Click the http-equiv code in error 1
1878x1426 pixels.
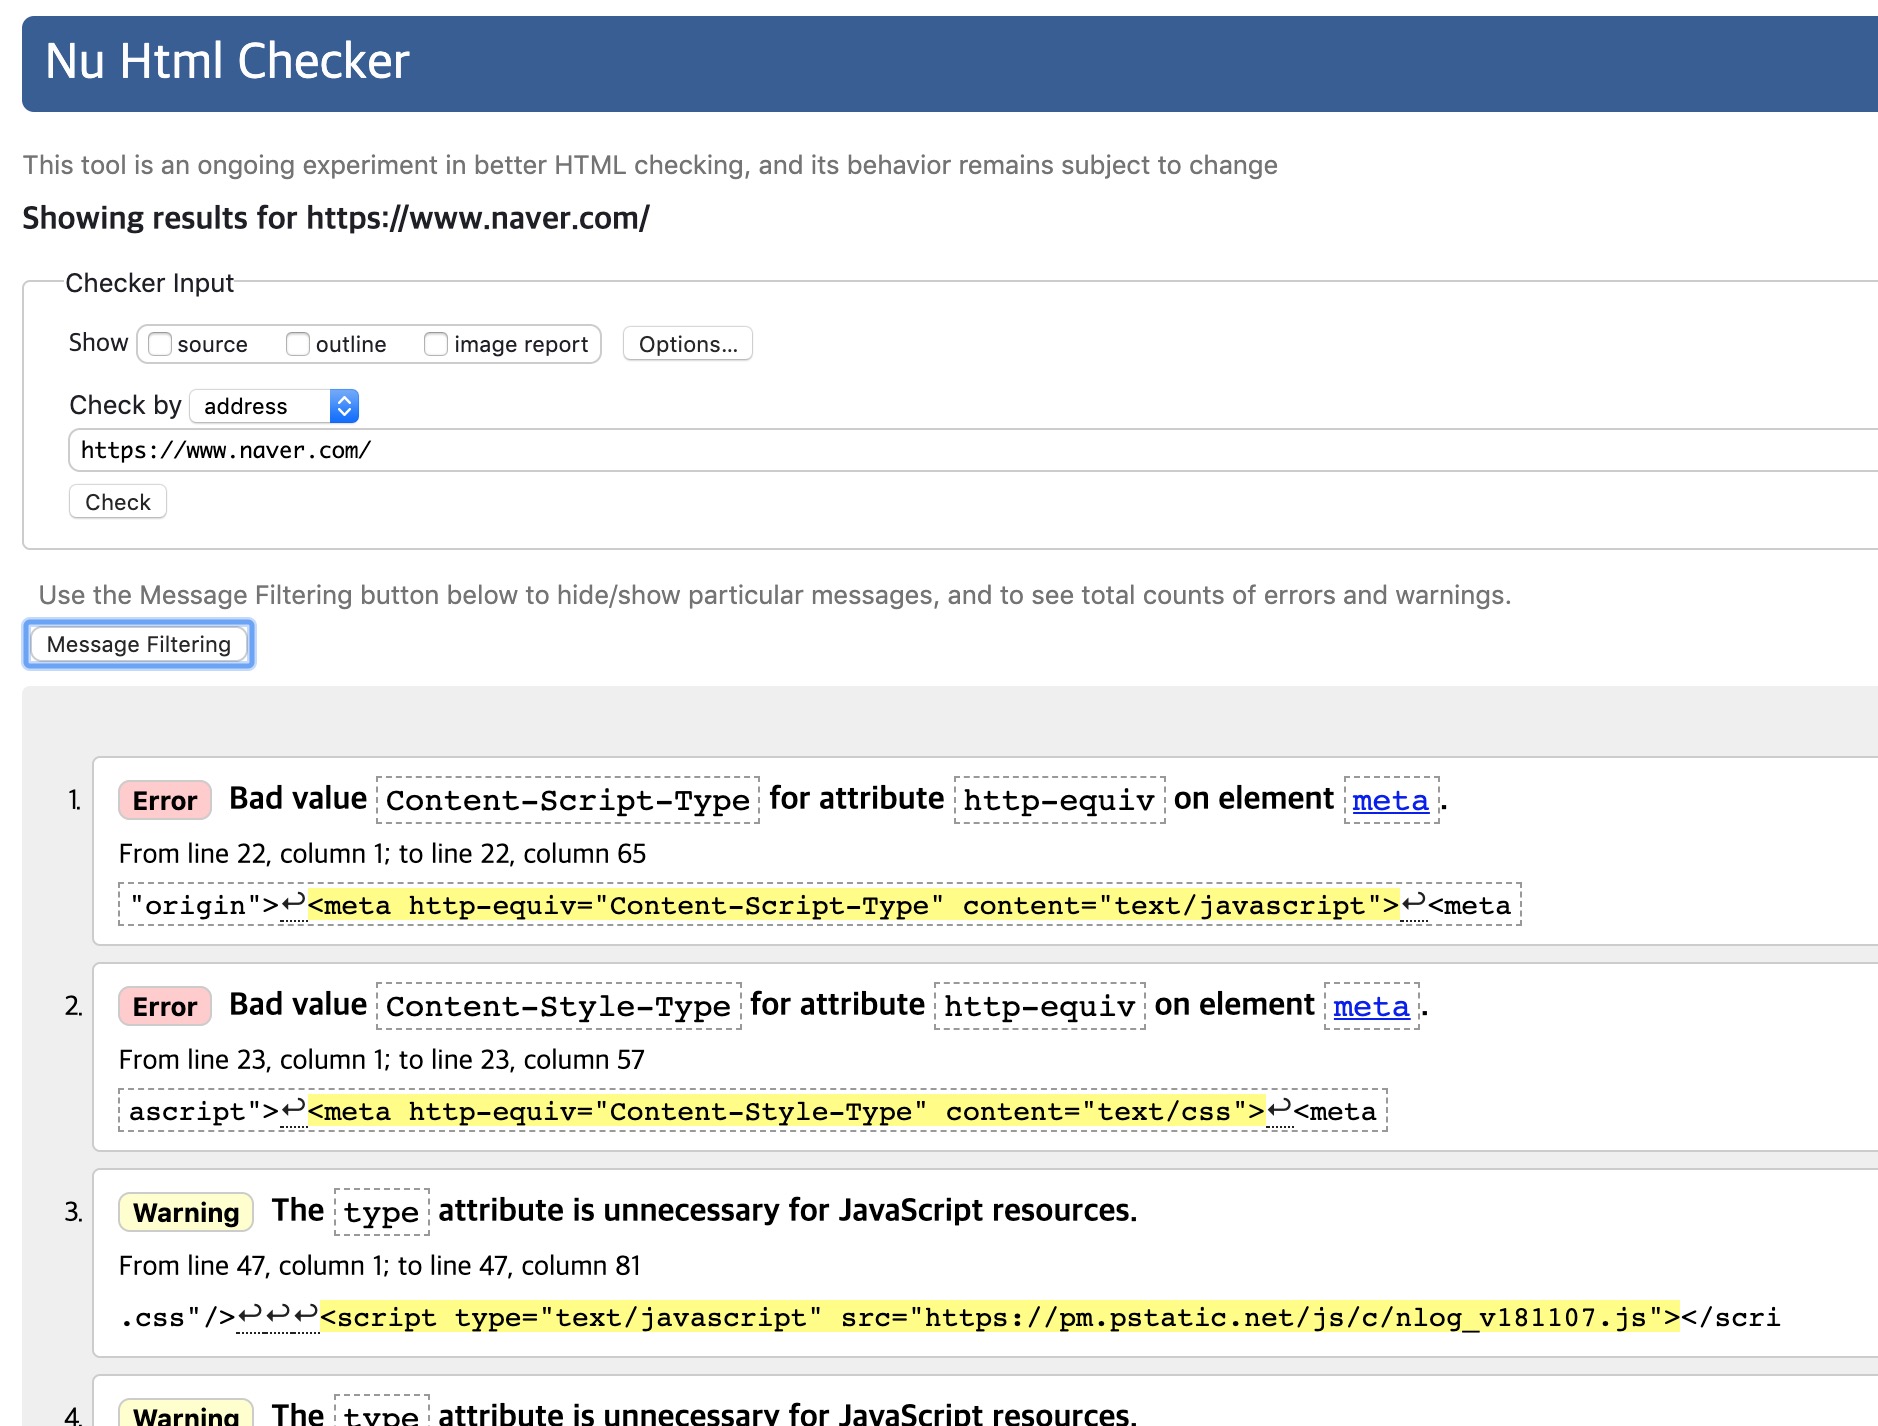click(x=1060, y=800)
